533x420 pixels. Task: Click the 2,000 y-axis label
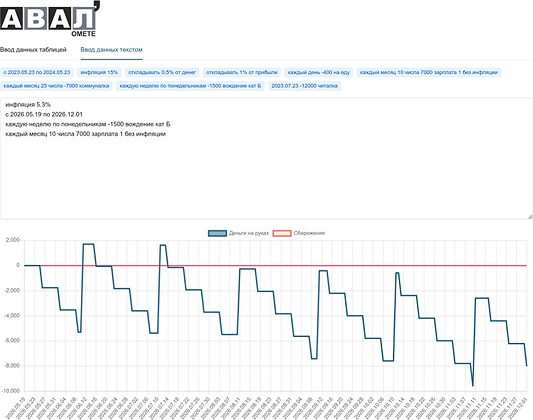pyautogui.click(x=13, y=240)
